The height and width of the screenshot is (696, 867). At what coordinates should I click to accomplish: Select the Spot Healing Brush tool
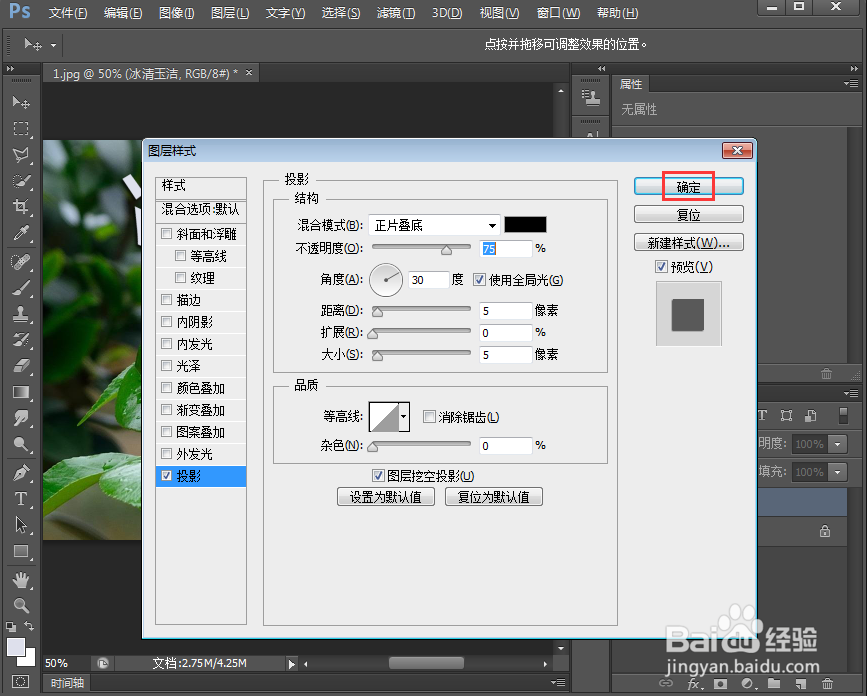21,261
